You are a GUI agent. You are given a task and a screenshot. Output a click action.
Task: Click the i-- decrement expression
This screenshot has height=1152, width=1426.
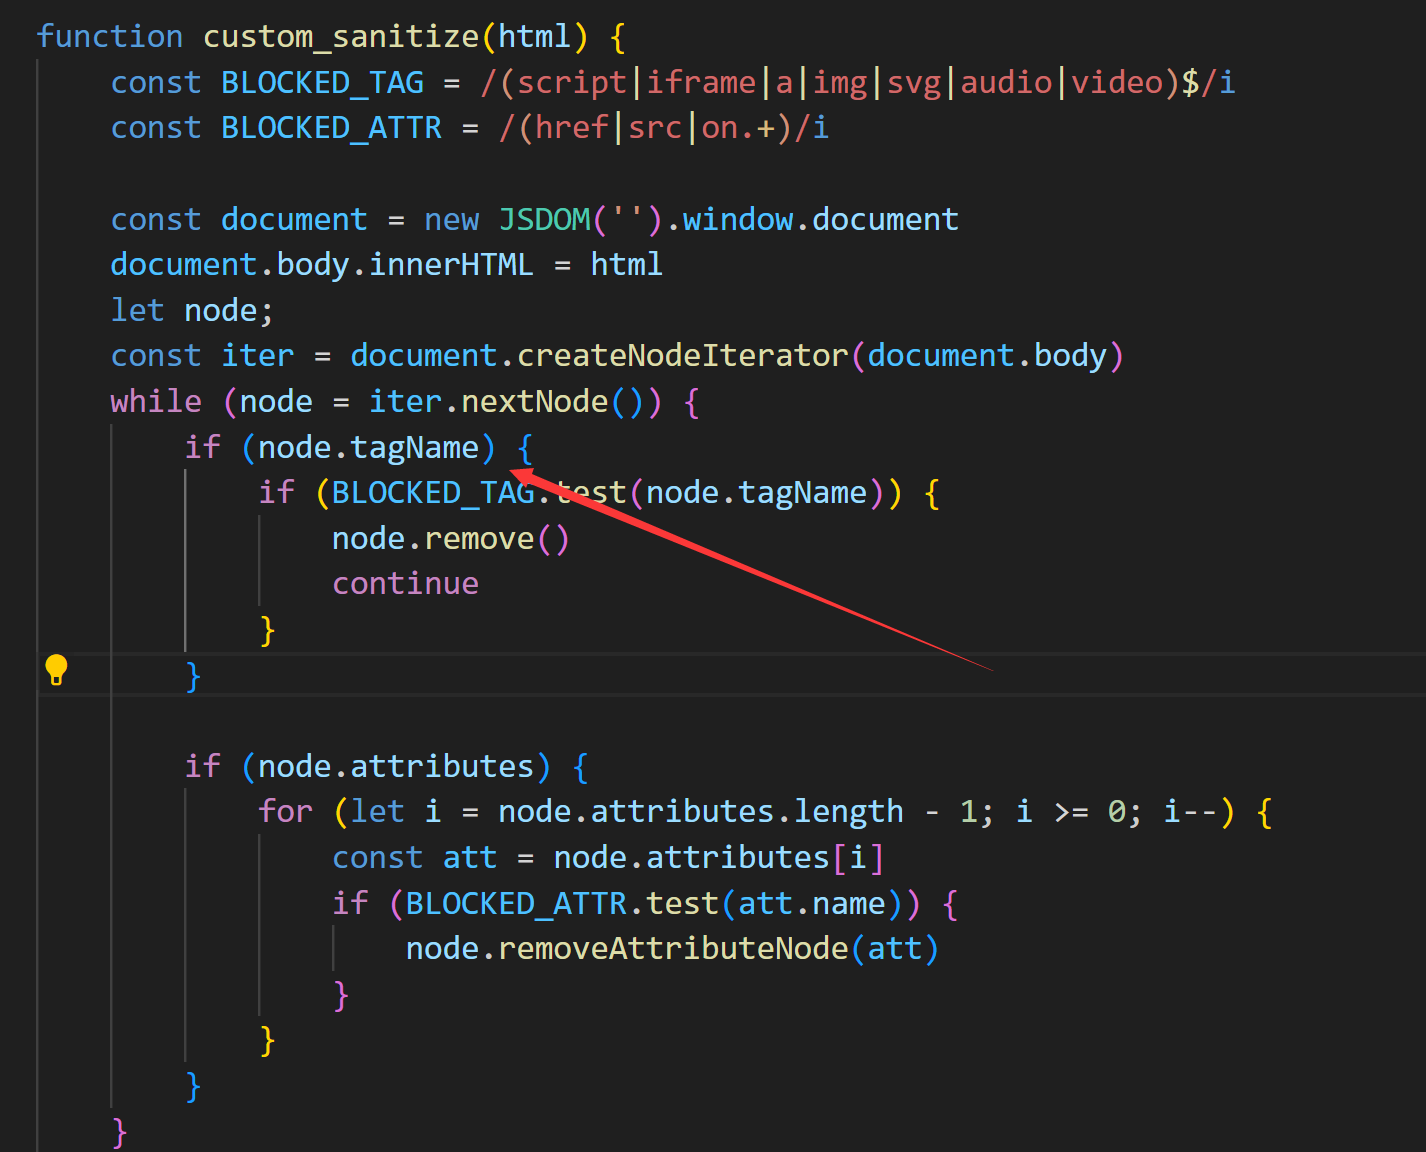1190,812
